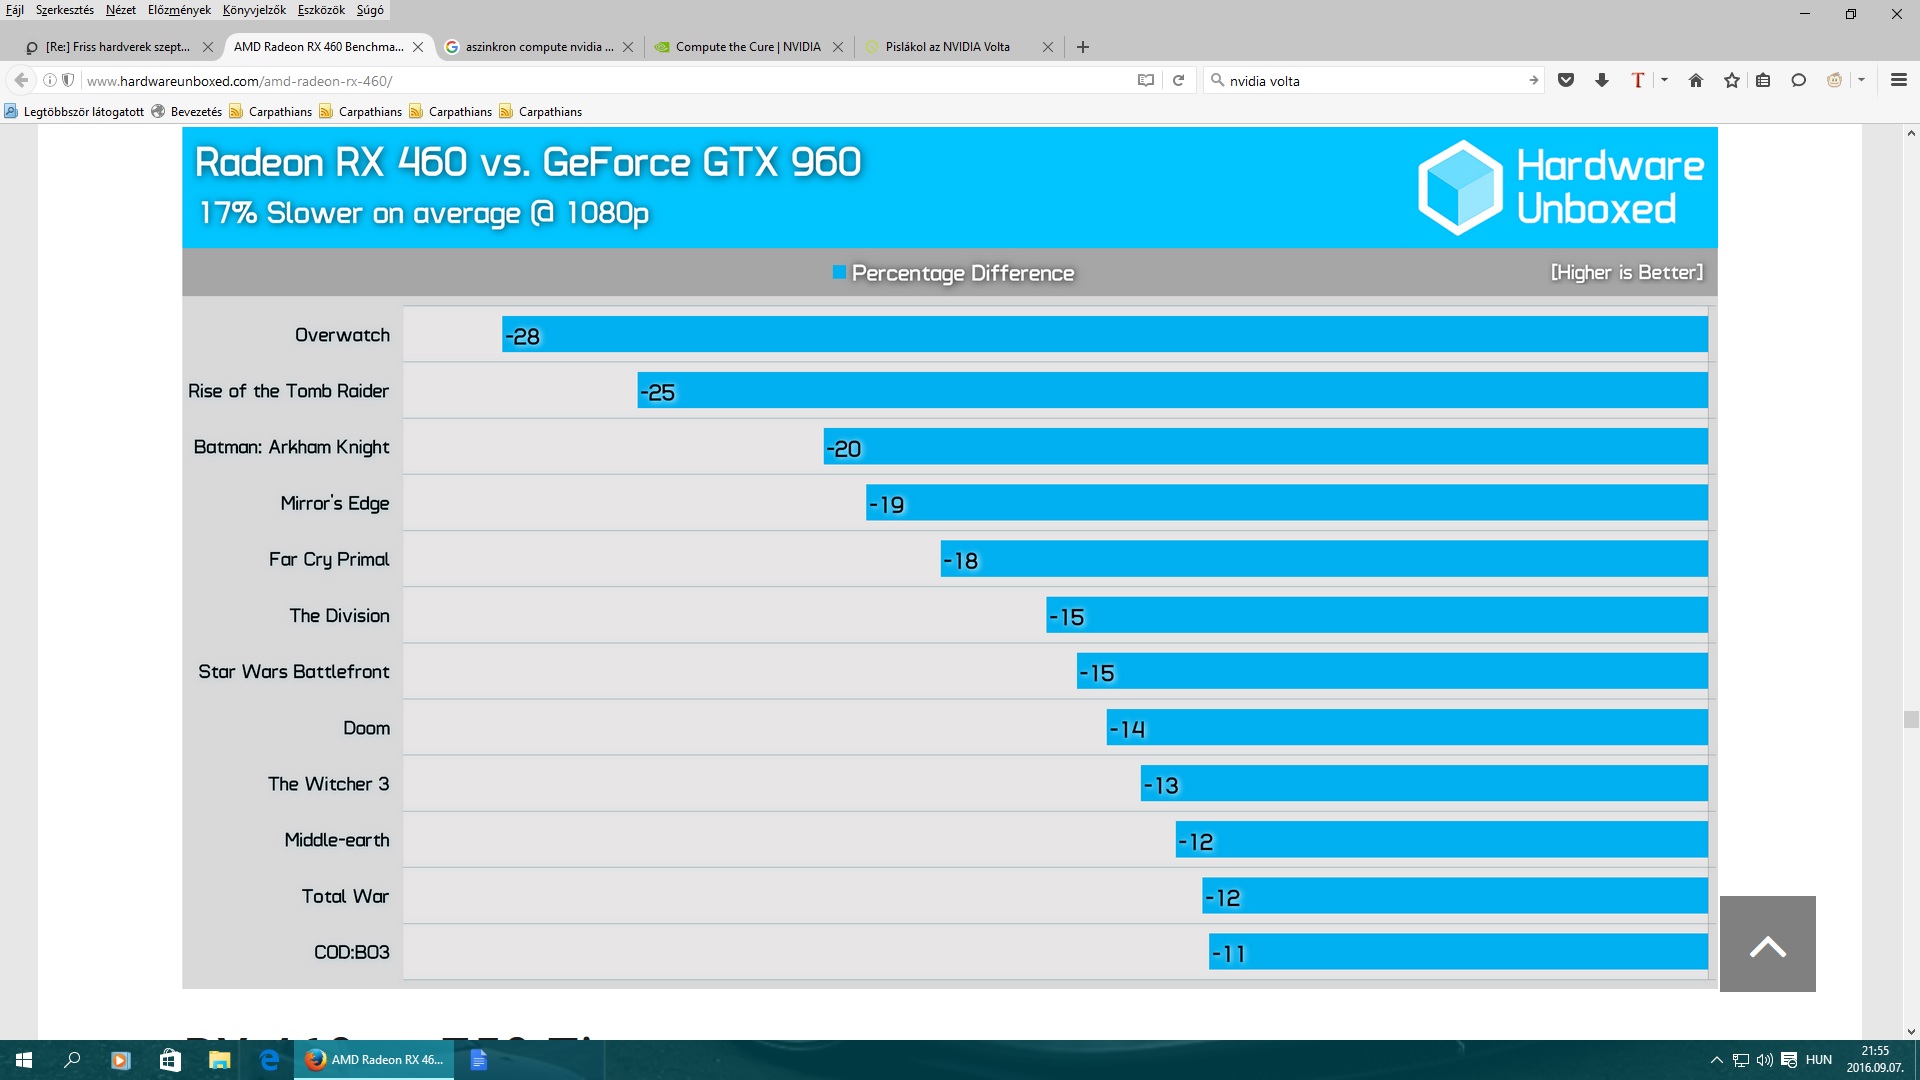Switch HUN keyboard language indicator
Image resolution: width=1920 pixels, height=1080 pixels.
pos(1819,1060)
